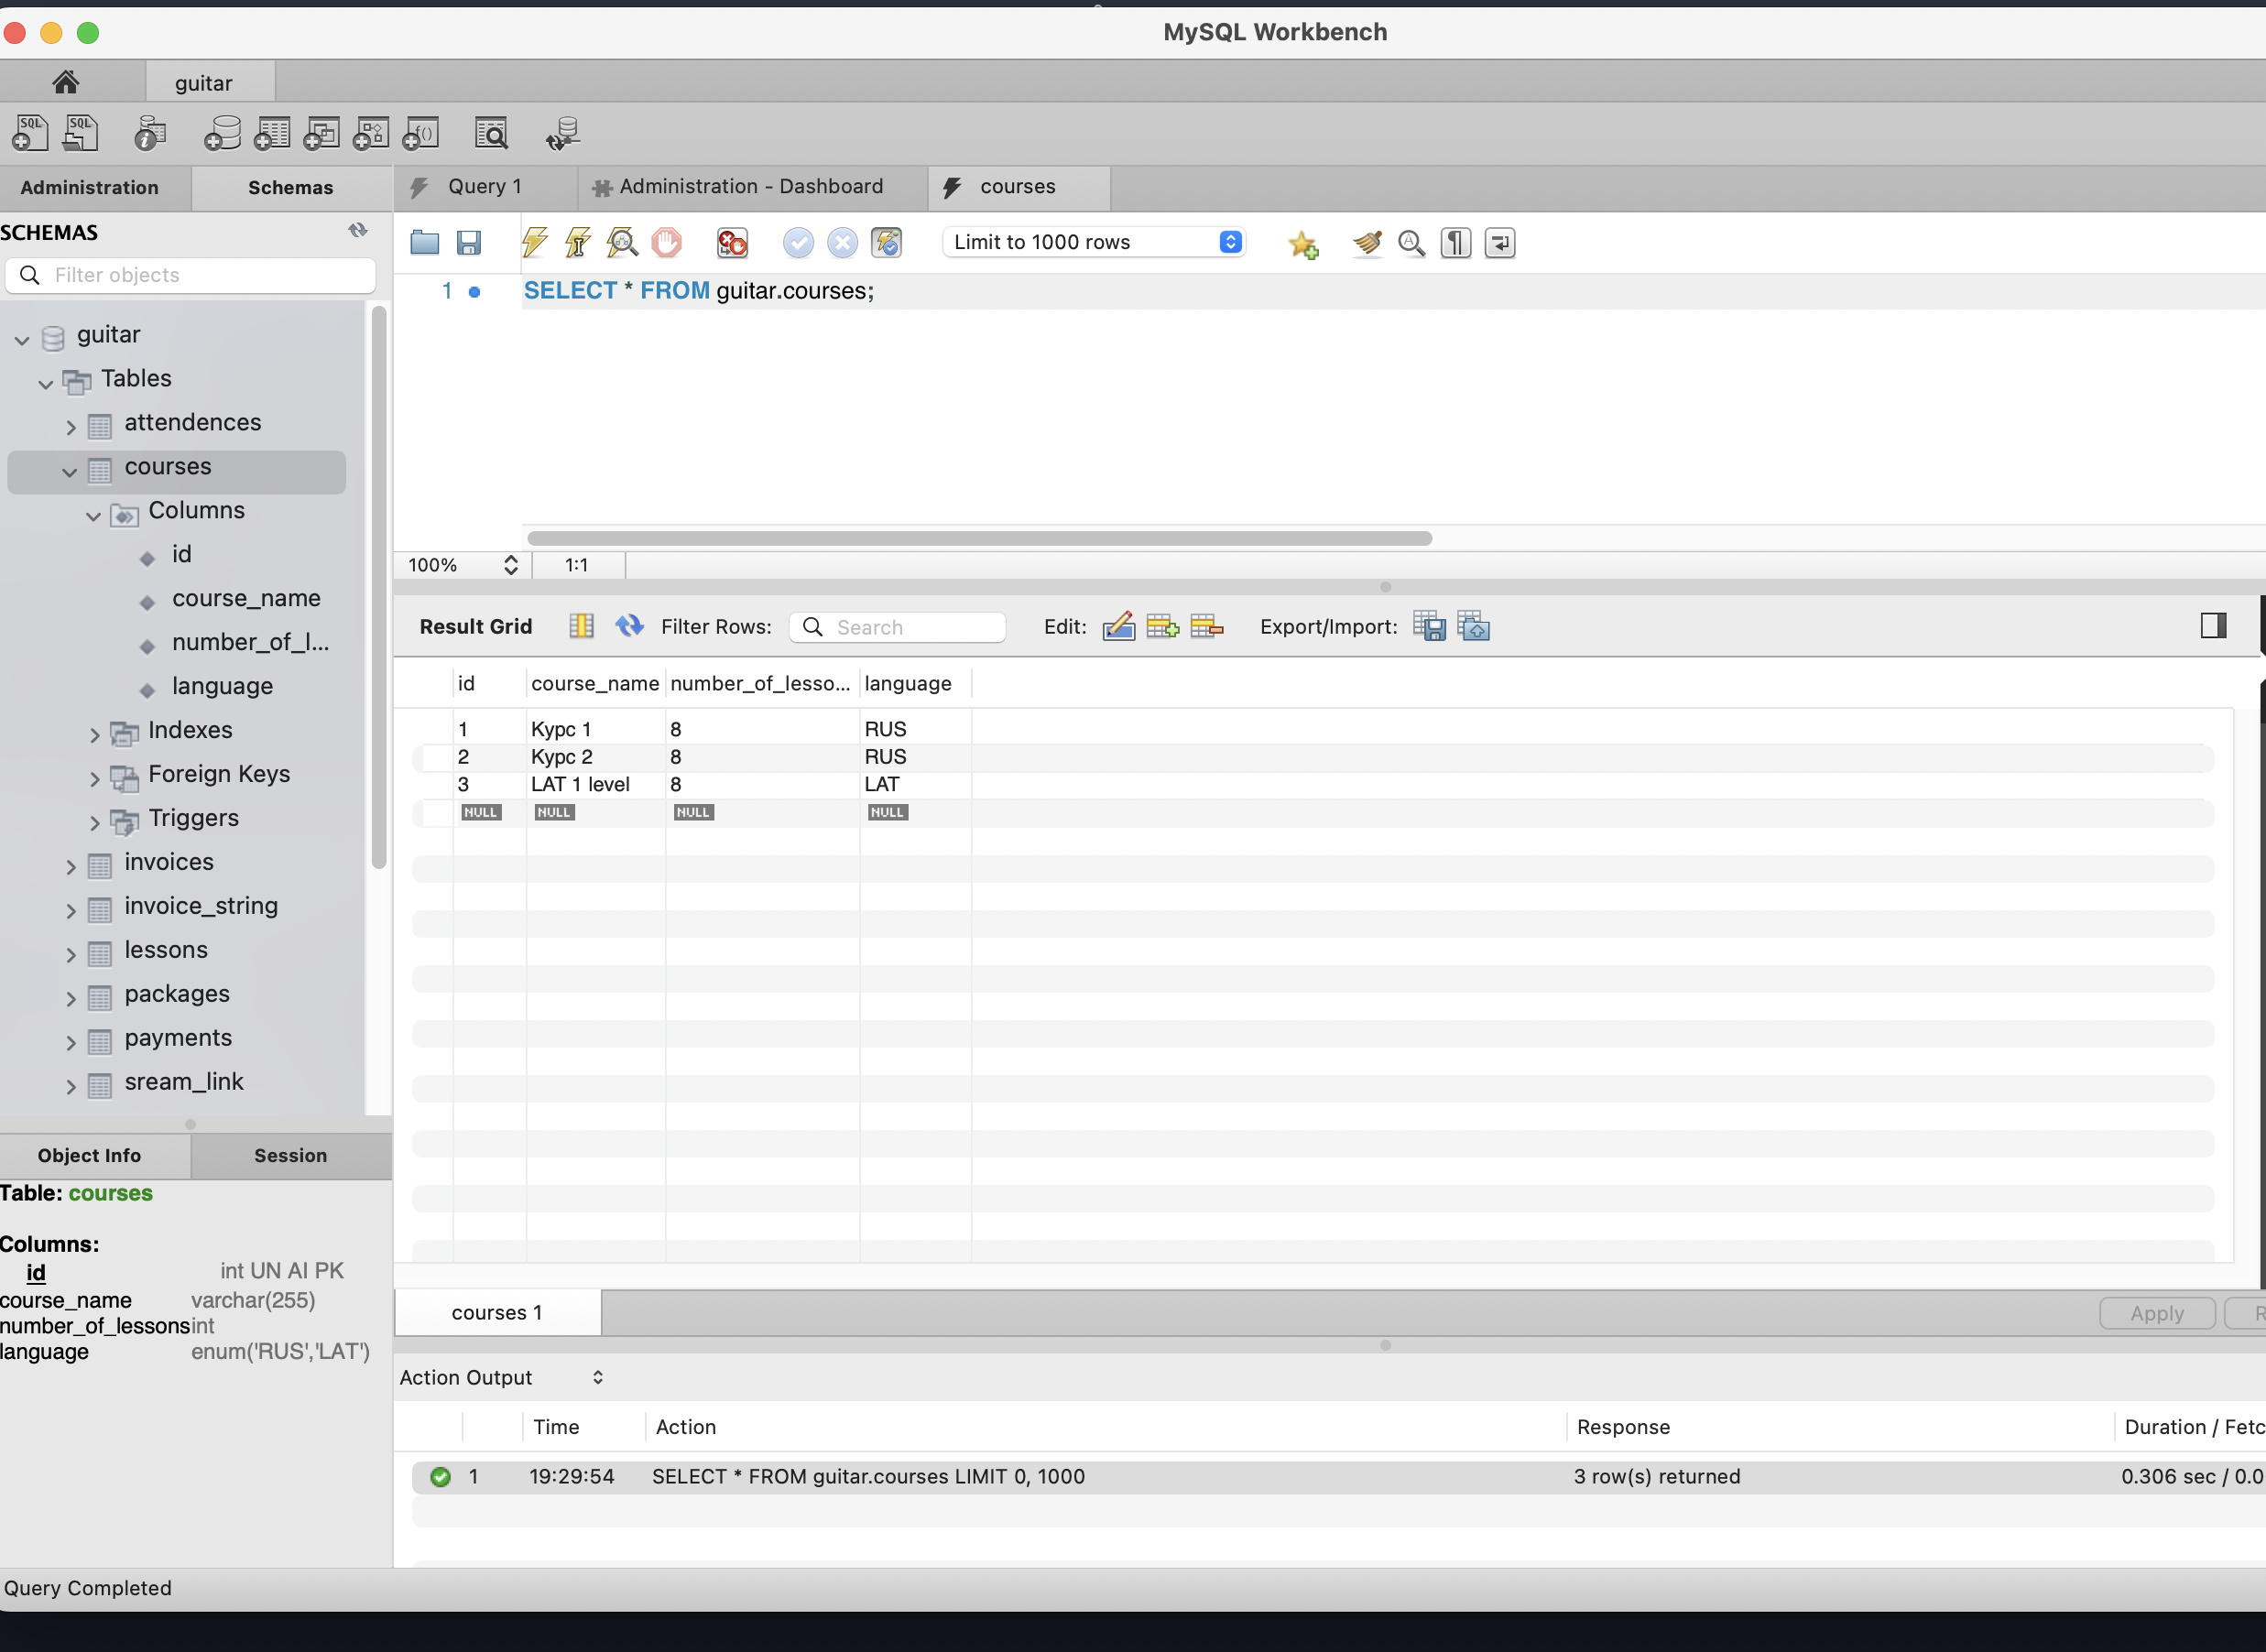
Task: Toggle invisible characters display in the editor
Action: tap(1455, 242)
